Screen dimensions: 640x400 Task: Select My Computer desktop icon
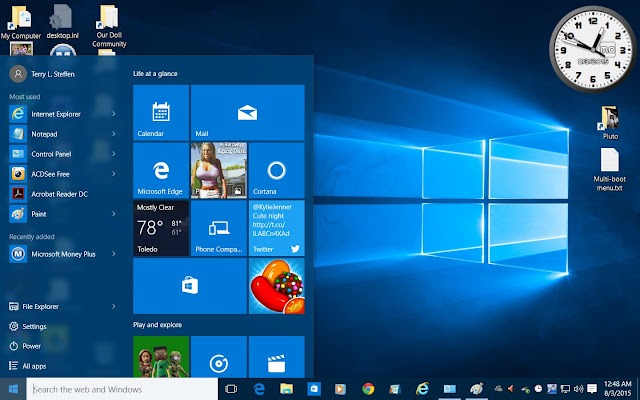click(20, 22)
